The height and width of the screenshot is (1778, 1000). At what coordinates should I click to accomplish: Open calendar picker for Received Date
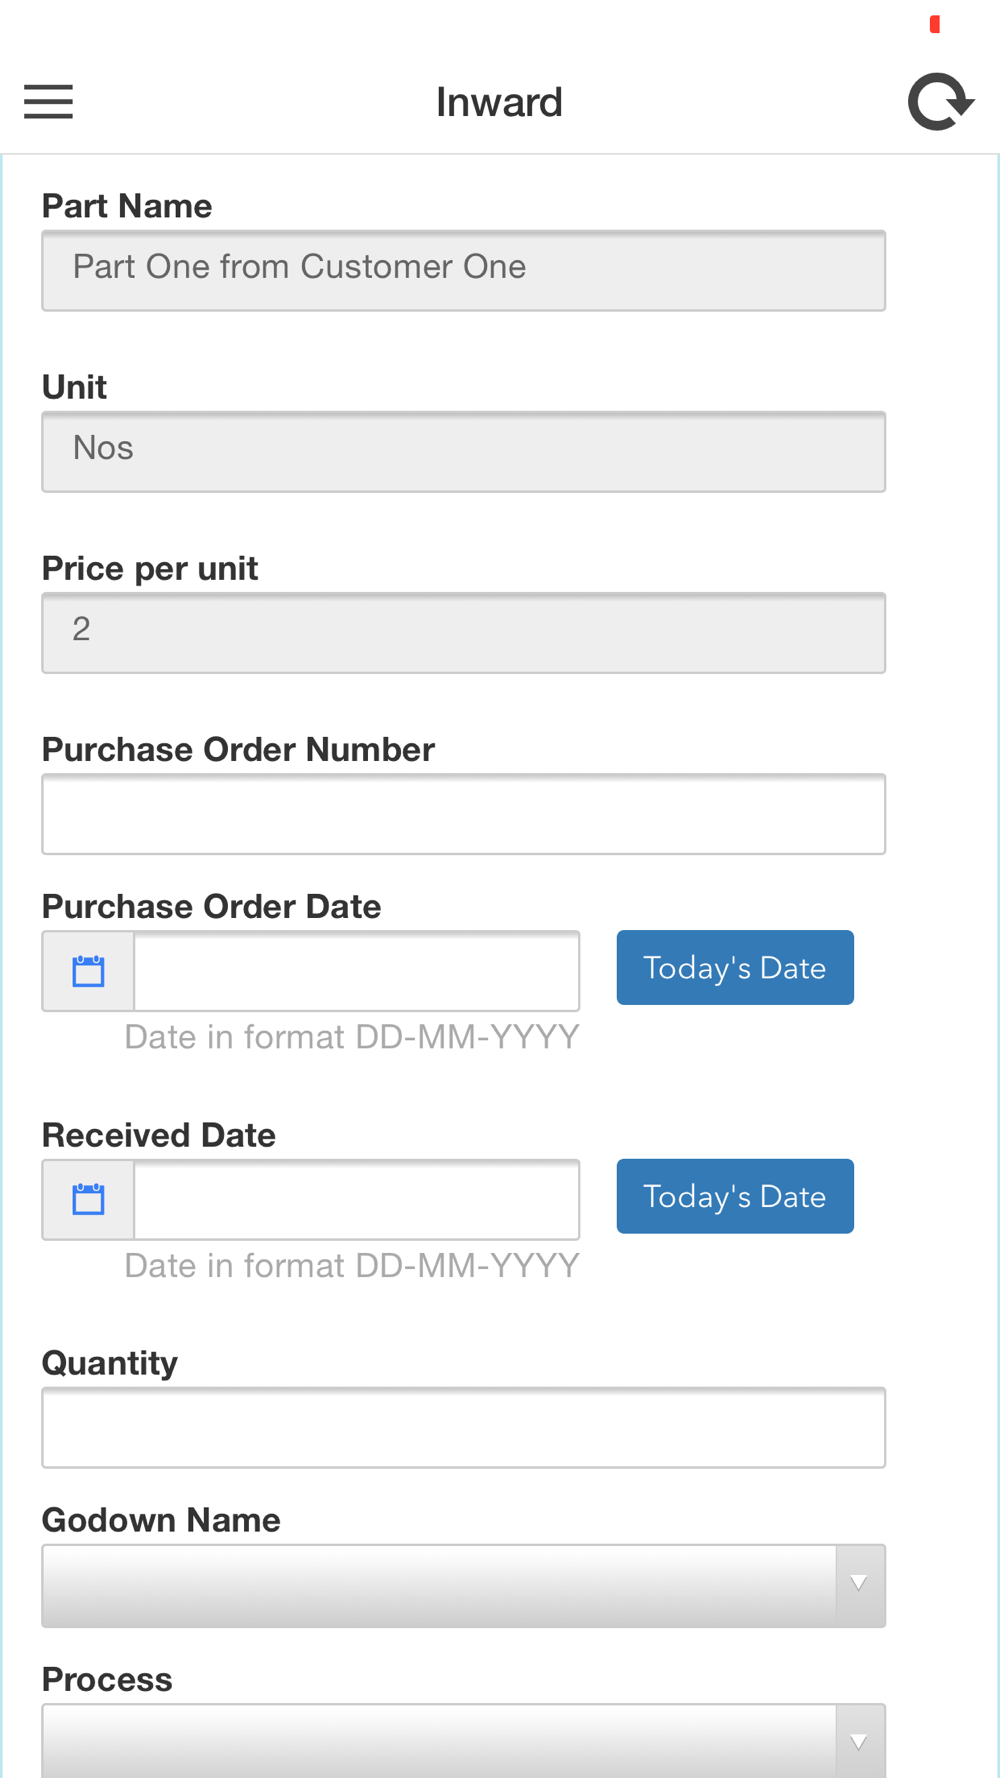(x=88, y=1199)
